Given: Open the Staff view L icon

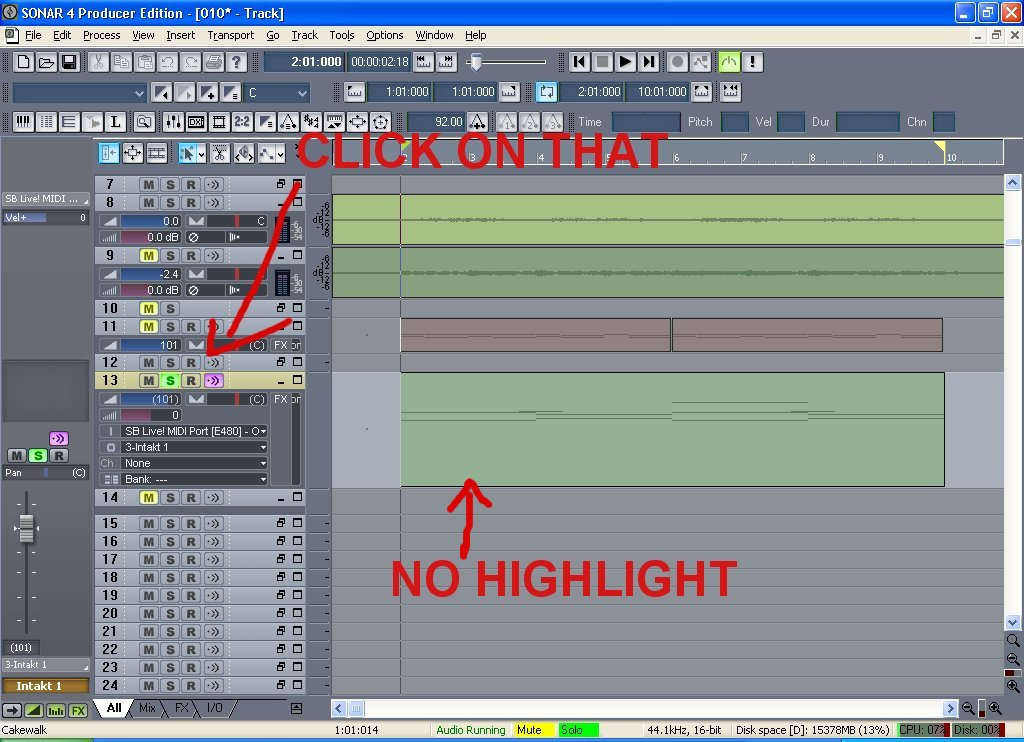Looking at the screenshot, I should (115, 121).
